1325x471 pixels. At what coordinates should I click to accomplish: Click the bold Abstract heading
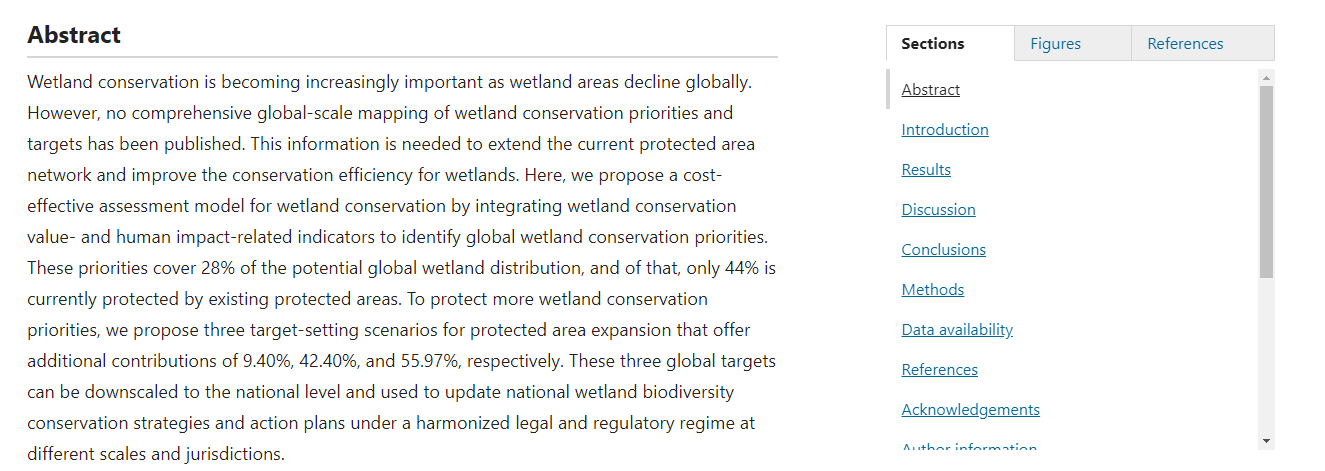[74, 36]
